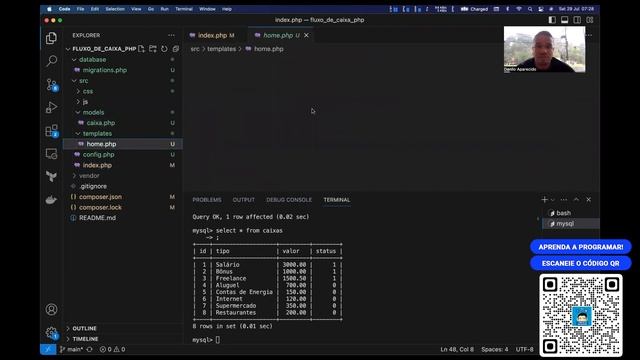Open terminal panel more actions
The image size is (640, 360).
[564, 200]
